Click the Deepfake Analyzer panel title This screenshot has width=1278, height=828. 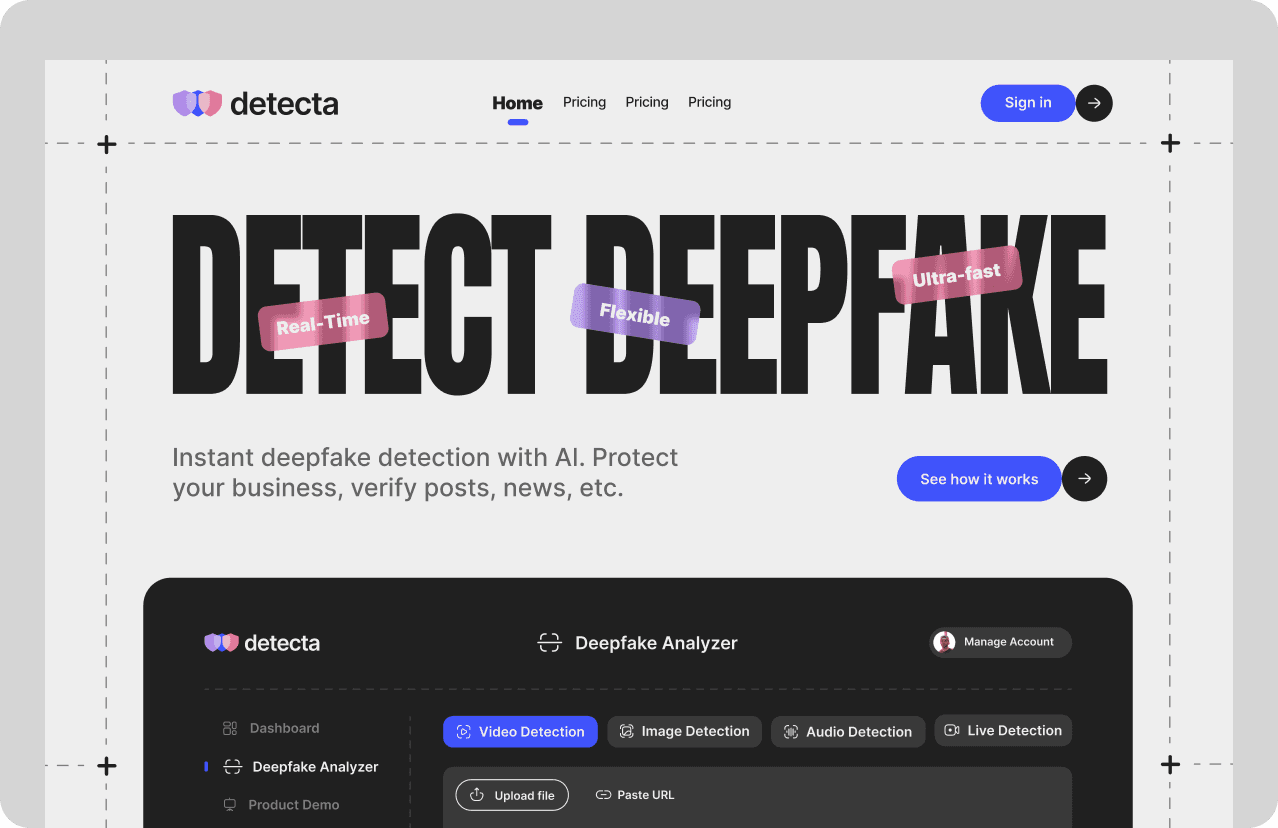point(656,643)
